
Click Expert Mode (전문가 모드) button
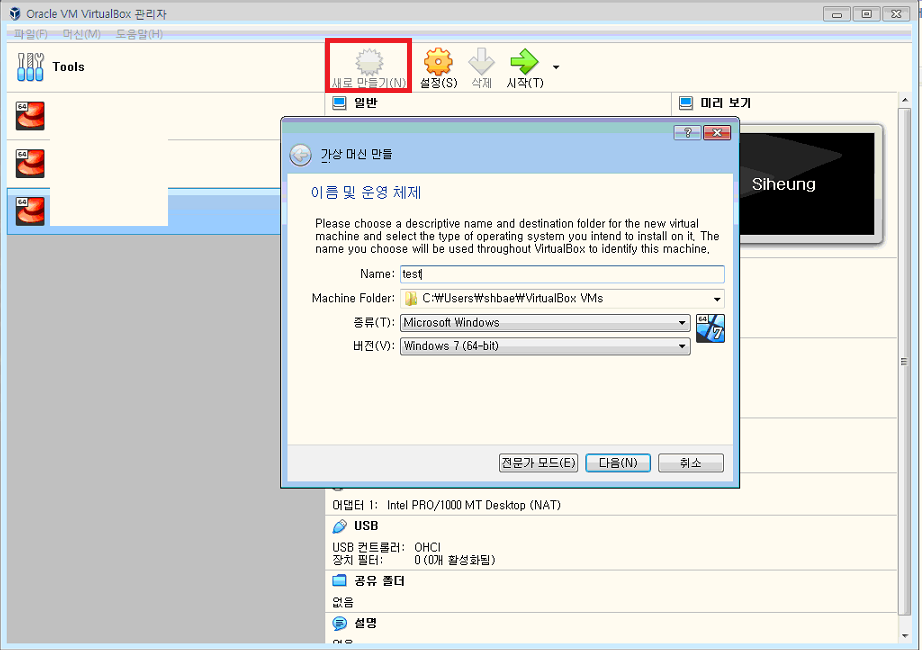pos(538,463)
